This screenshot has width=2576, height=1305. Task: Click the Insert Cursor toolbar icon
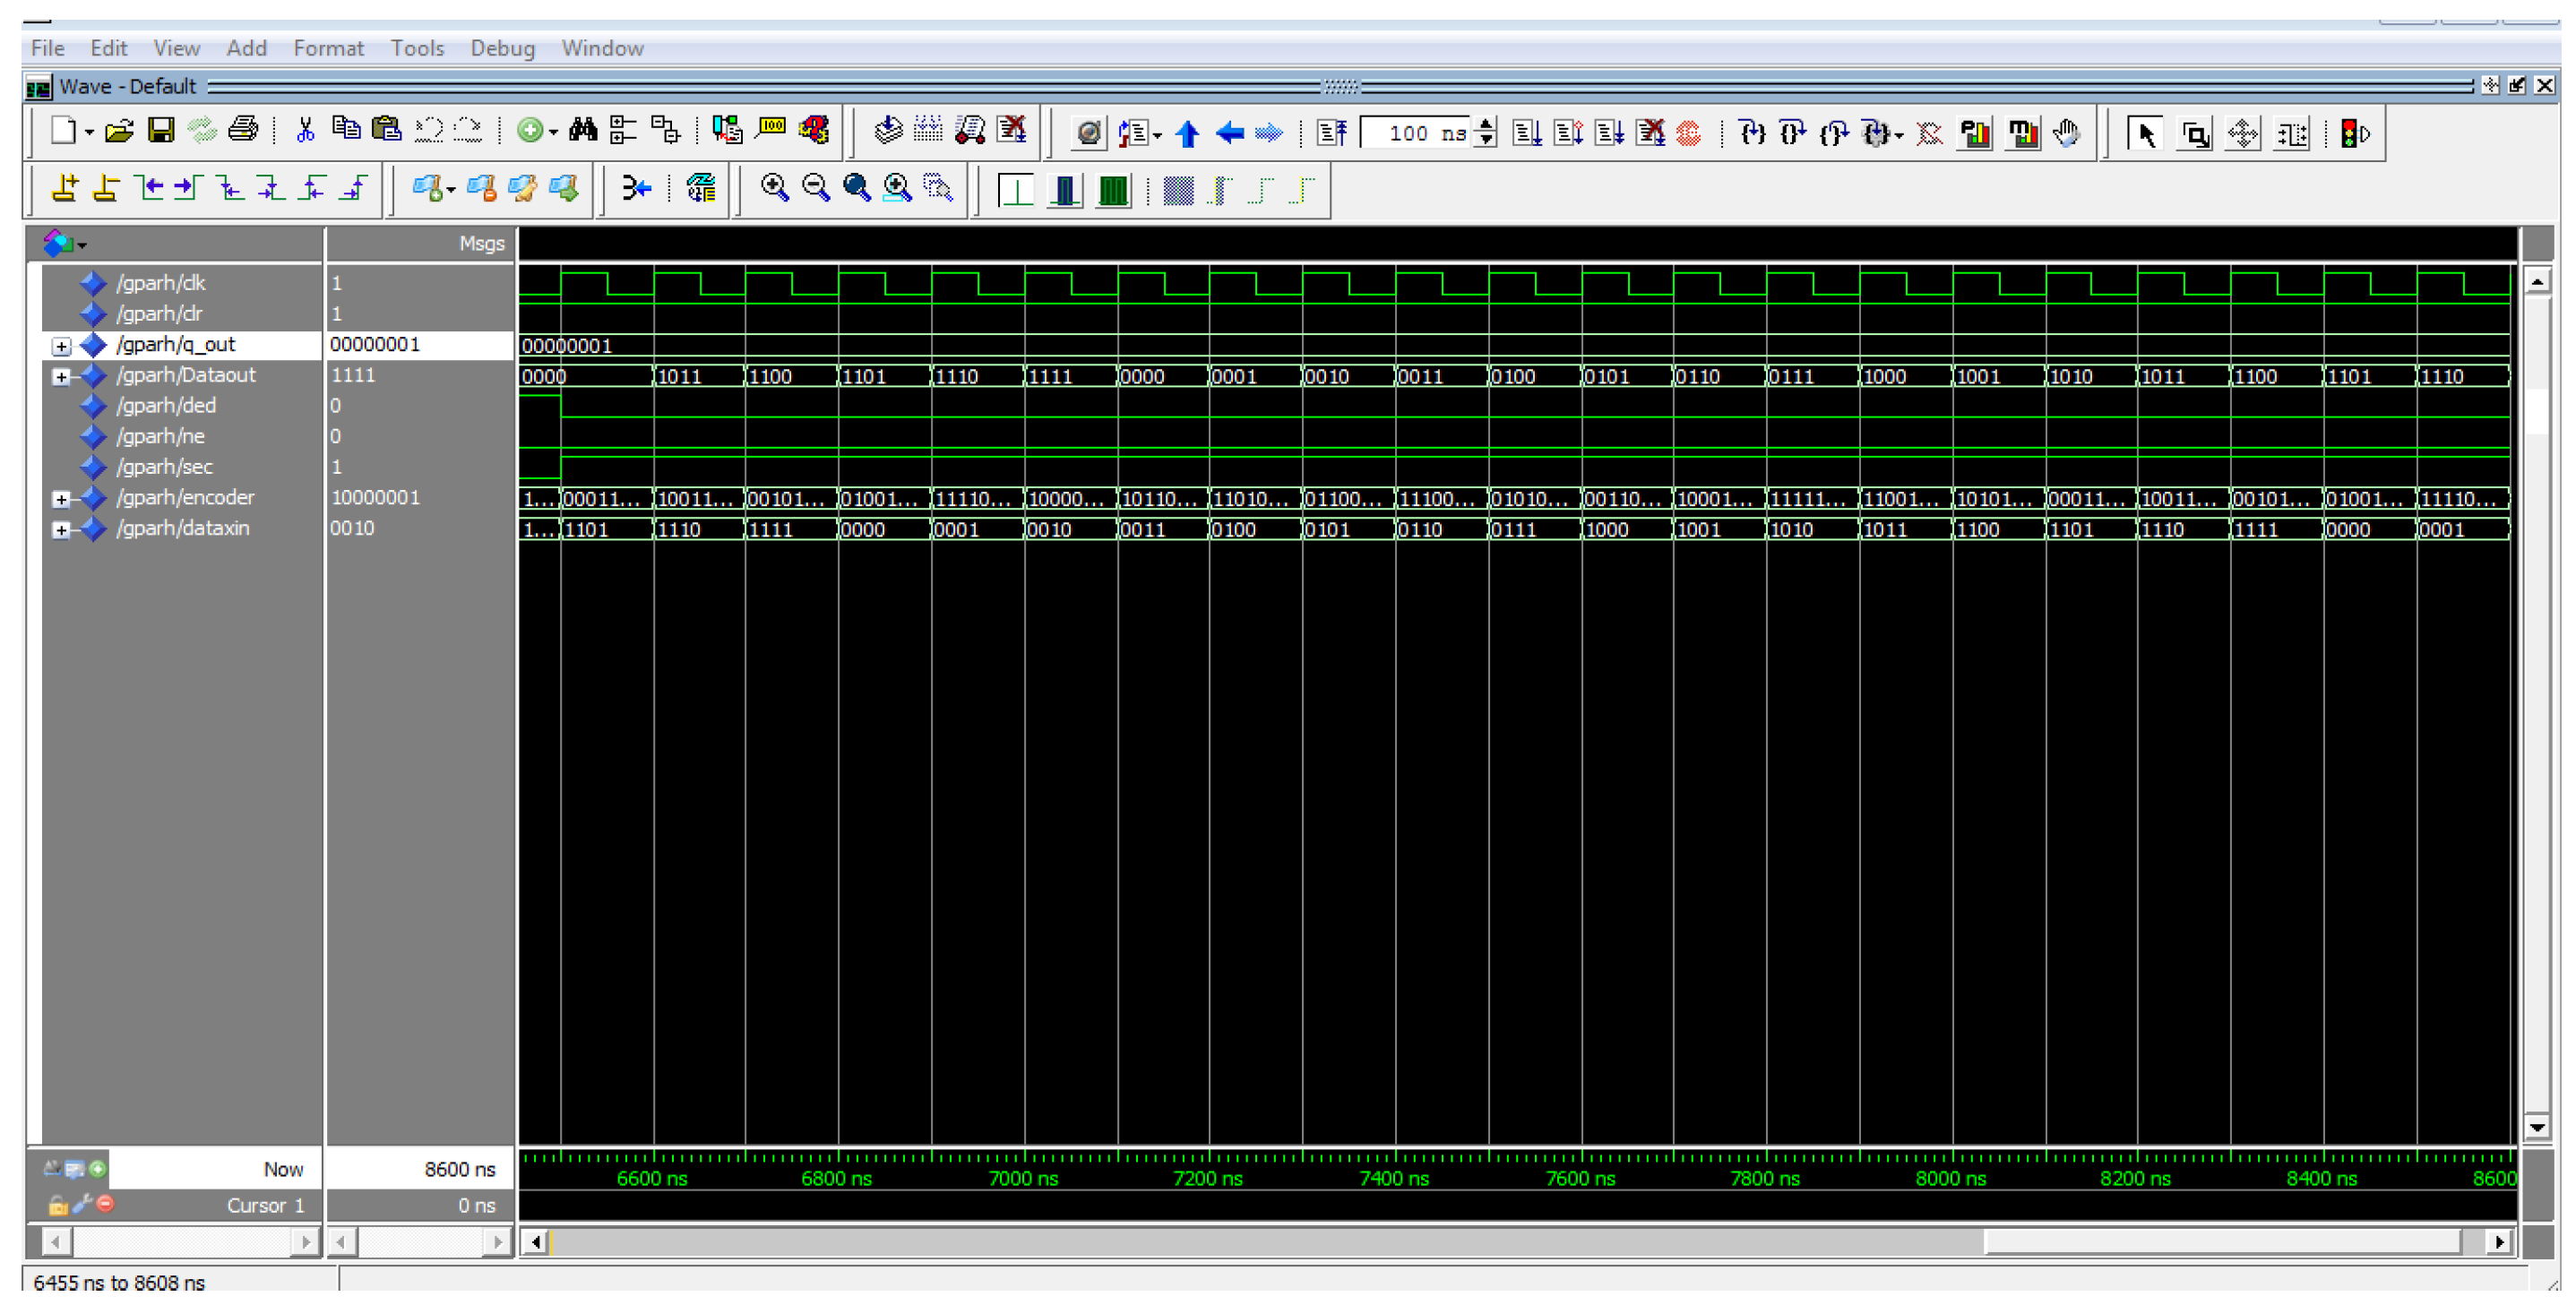(64, 187)
